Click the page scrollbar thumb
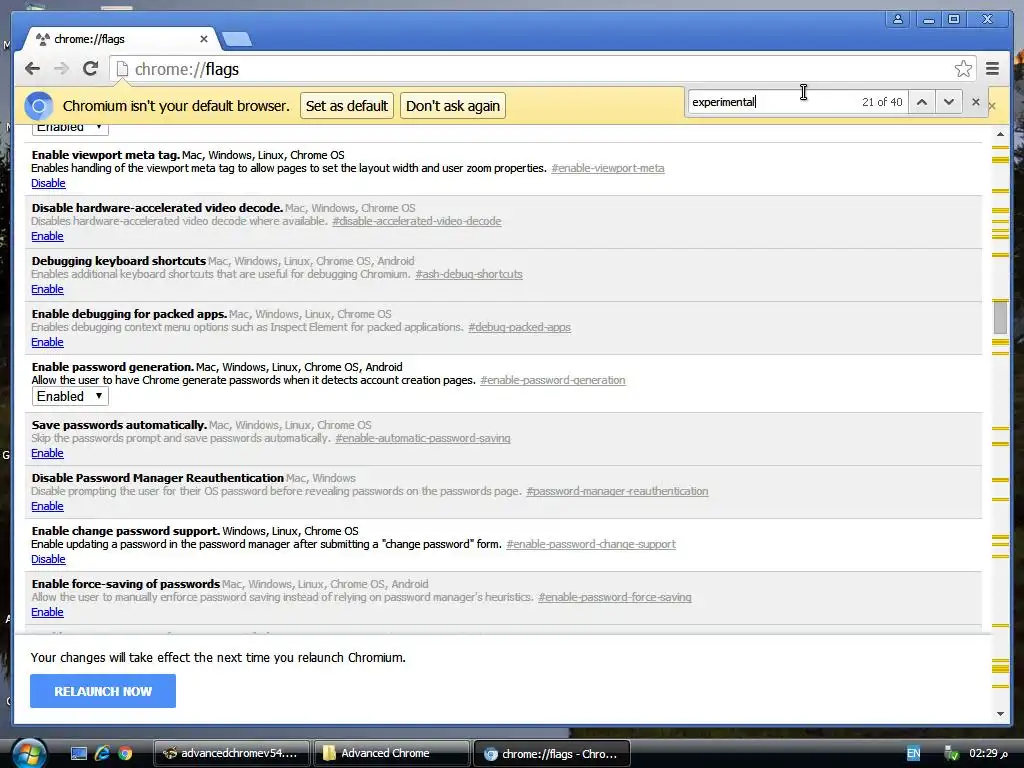1024x768 pixels. (1000, 317)
